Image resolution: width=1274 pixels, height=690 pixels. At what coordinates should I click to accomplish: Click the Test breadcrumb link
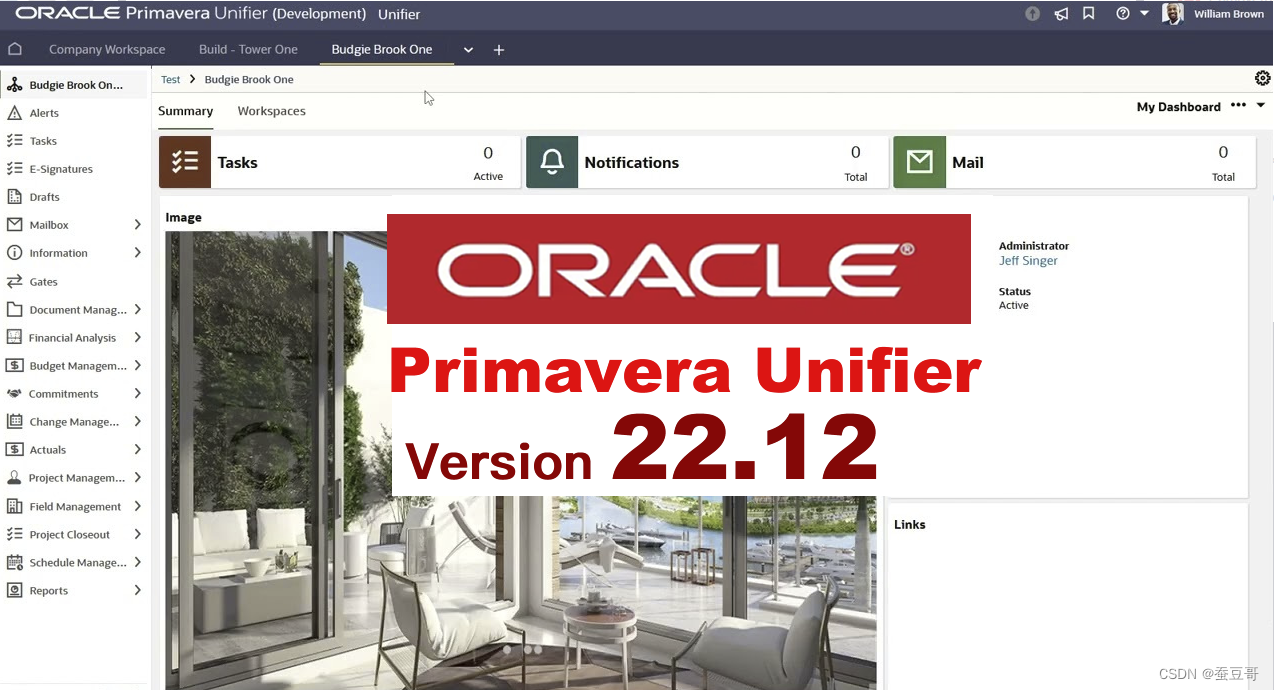point(170,79)
